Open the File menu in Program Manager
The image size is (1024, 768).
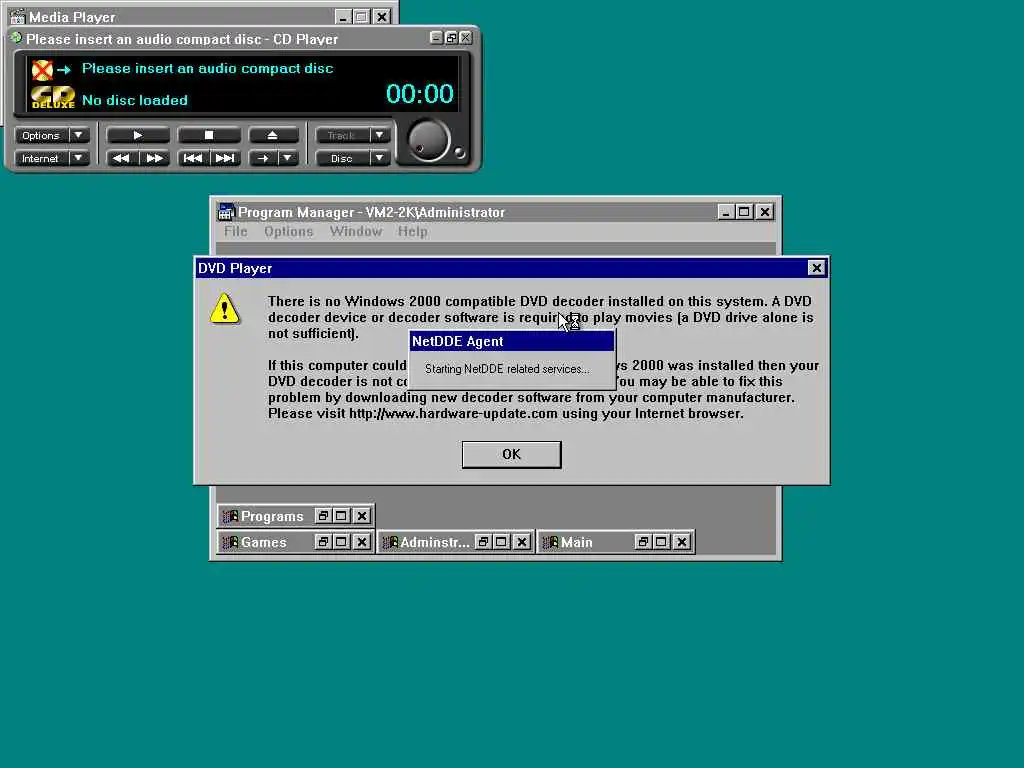pyautogui.click(x=236, y=231)
